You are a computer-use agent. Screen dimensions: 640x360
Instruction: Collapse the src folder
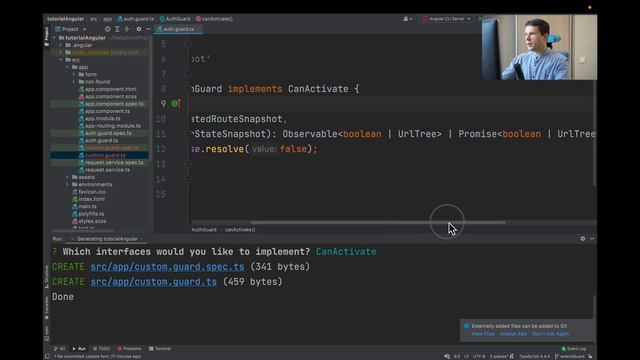(x=61, y=60)
